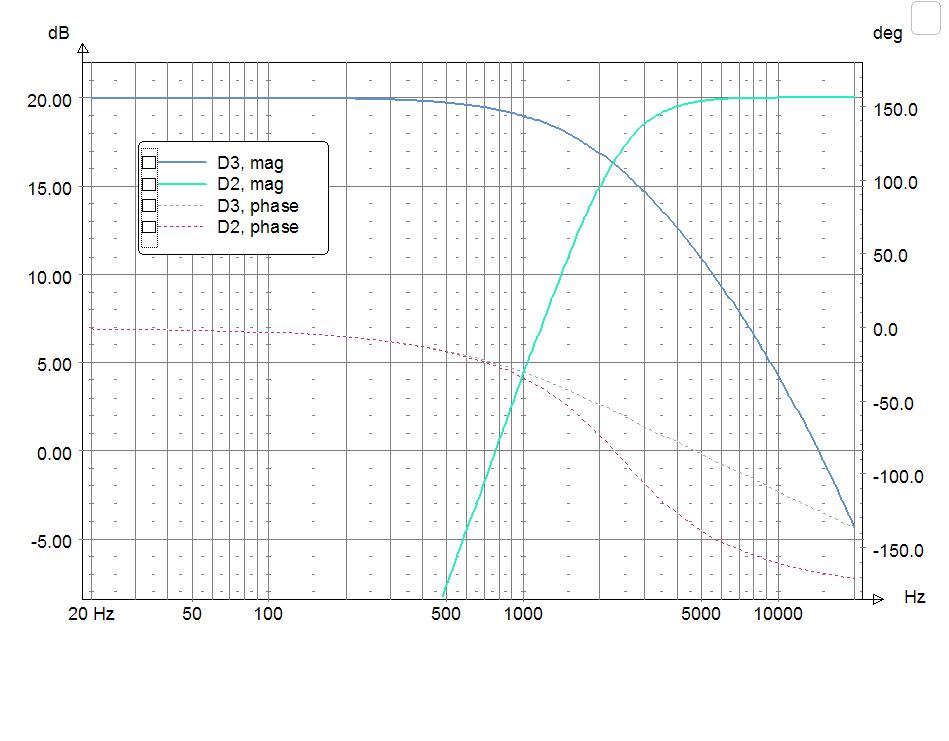
Task: Click the -50.0 degree axis value
Action: tap(893, 404)
